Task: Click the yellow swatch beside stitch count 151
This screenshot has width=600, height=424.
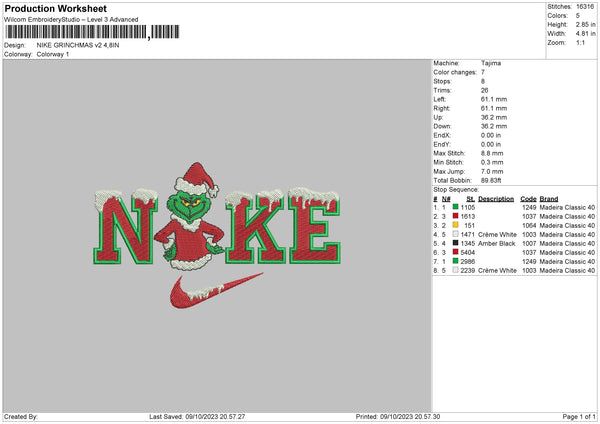Action: 455,225
